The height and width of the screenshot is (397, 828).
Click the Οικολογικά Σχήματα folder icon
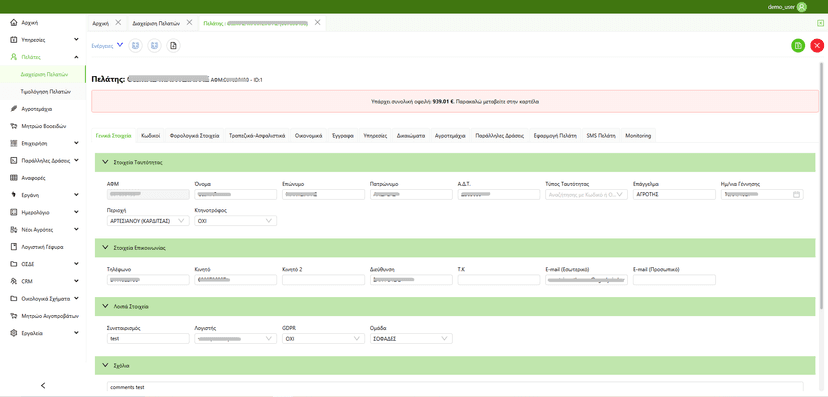click(x=14, y=298)
